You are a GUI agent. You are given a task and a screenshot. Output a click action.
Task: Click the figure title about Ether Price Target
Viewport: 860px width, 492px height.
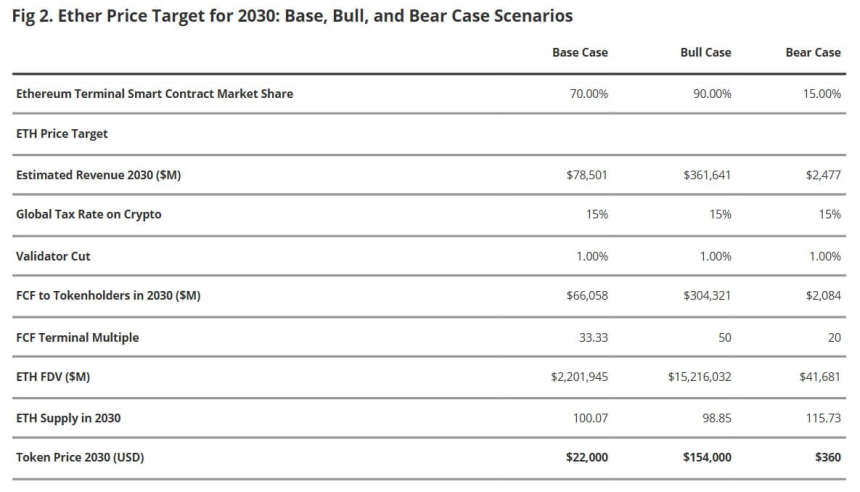click(x=293, y=17)
